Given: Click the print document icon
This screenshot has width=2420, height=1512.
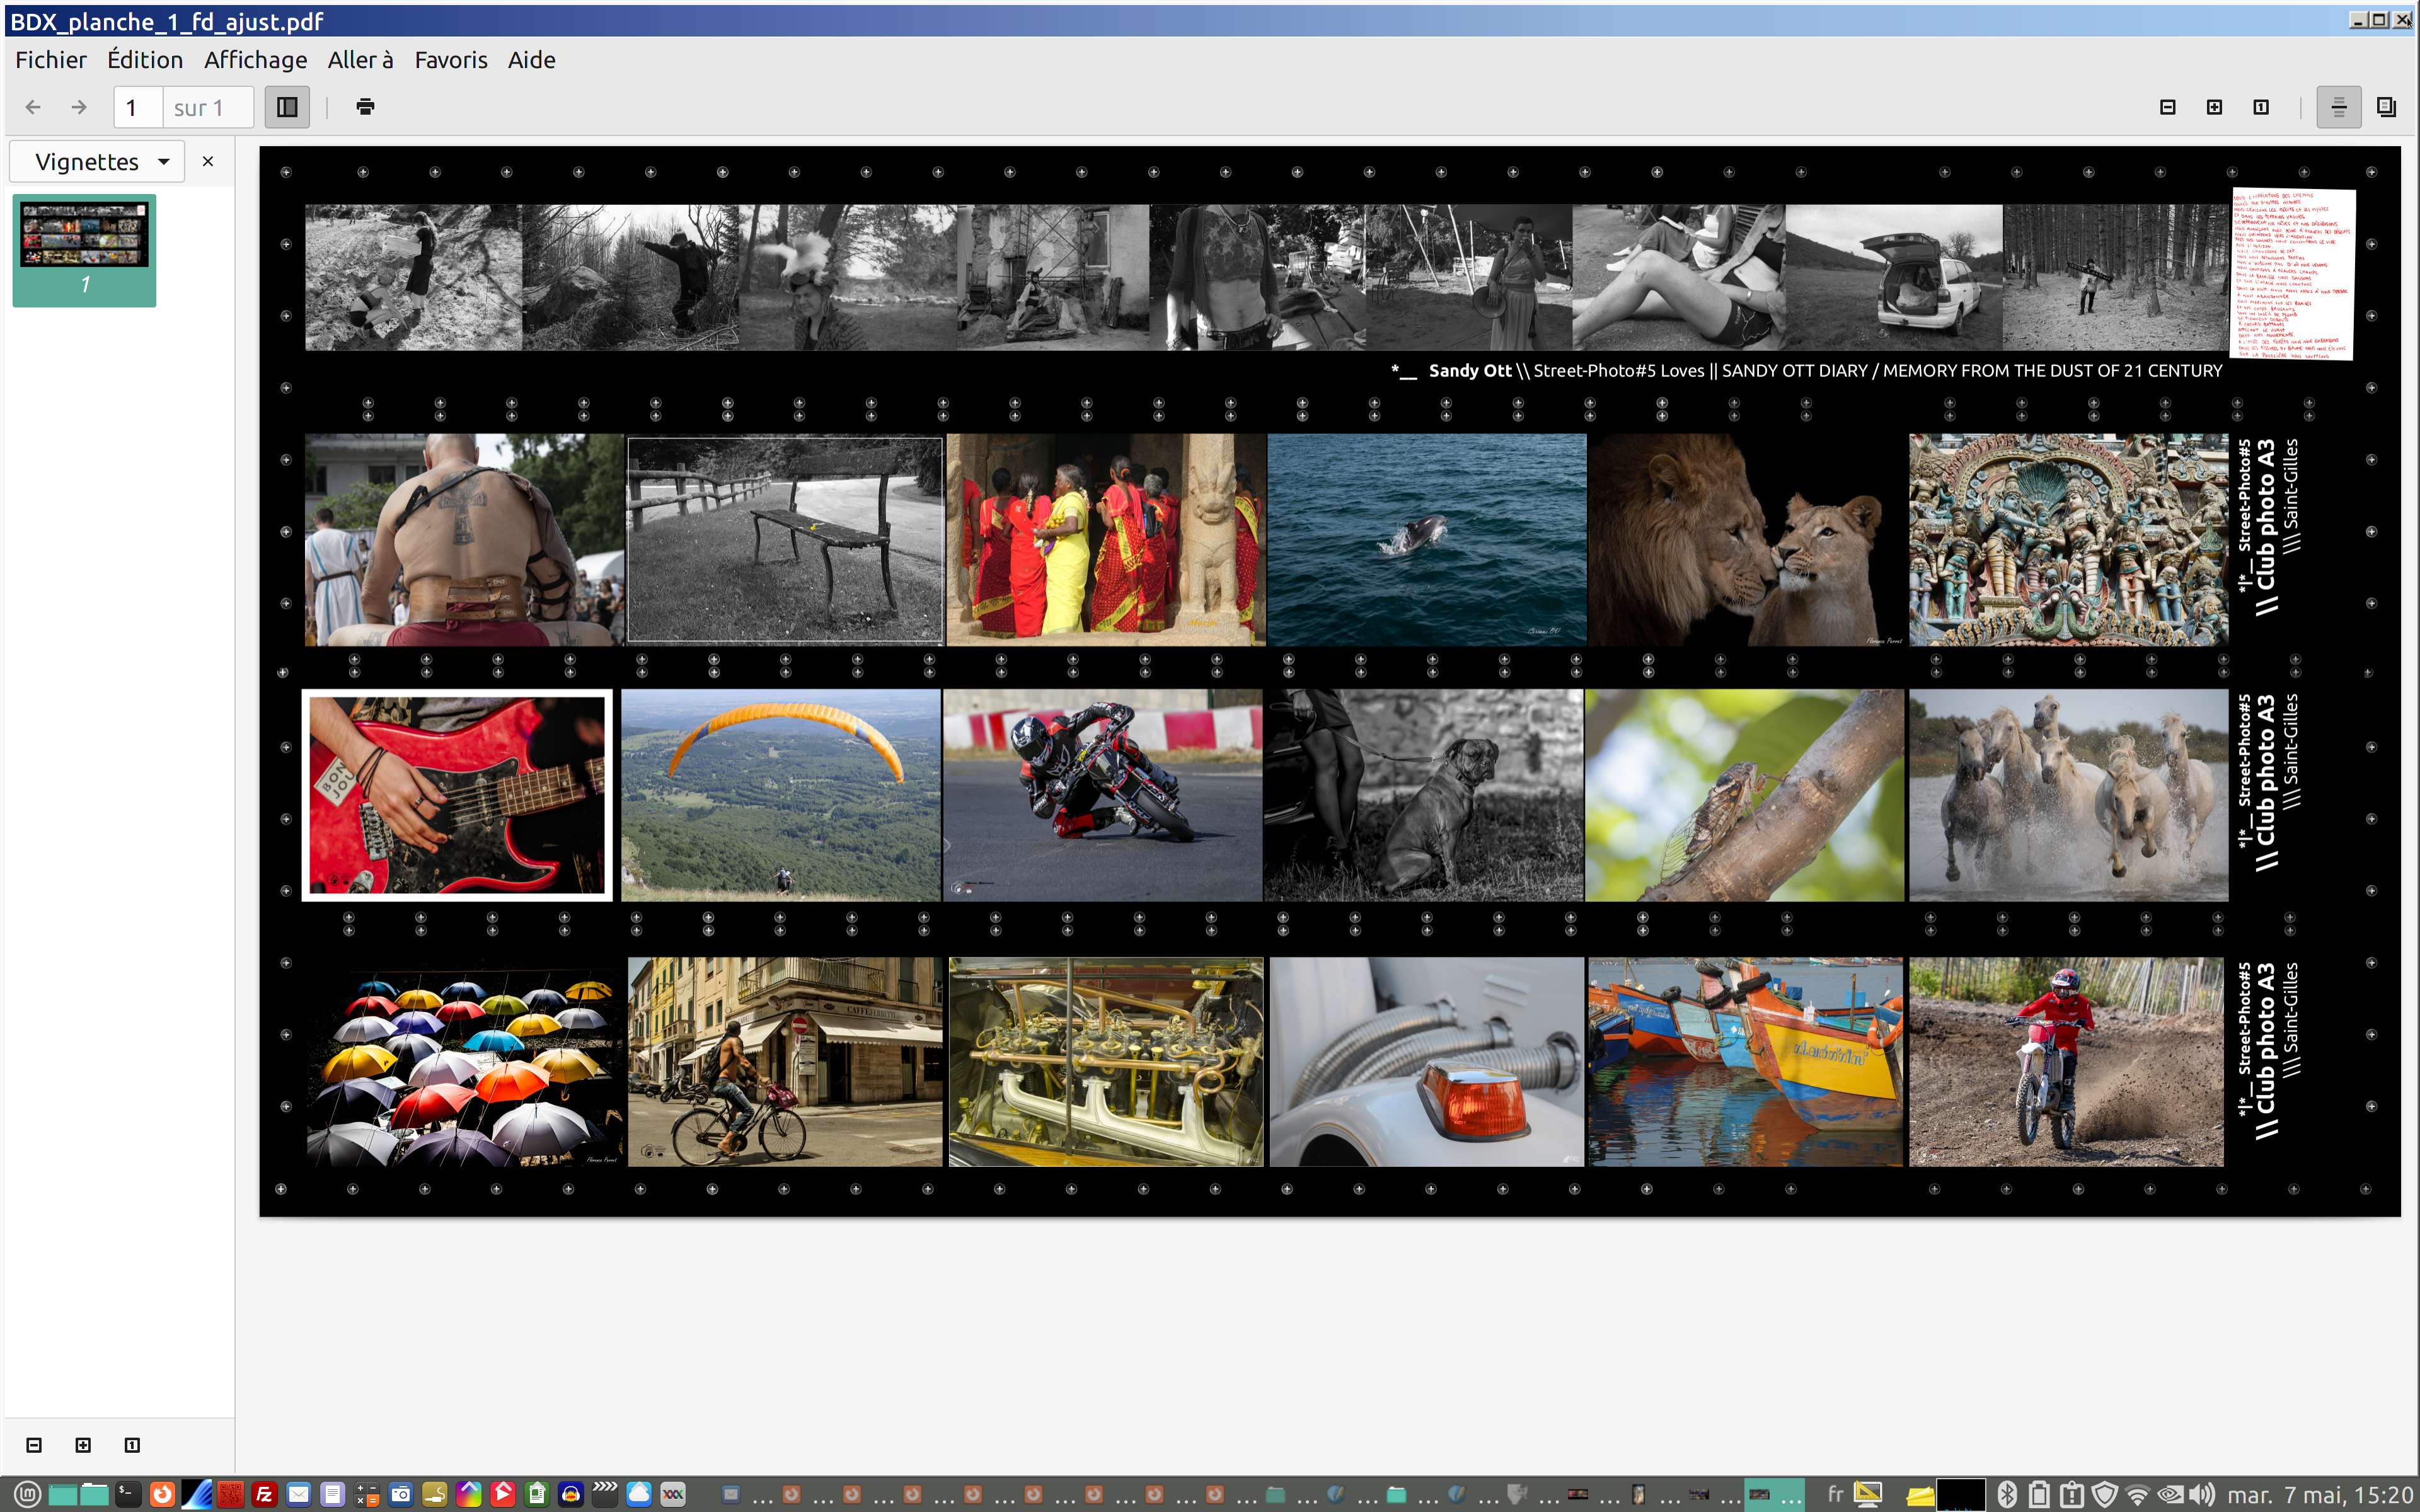Looking at the screenshot, I should coord(365,107).
